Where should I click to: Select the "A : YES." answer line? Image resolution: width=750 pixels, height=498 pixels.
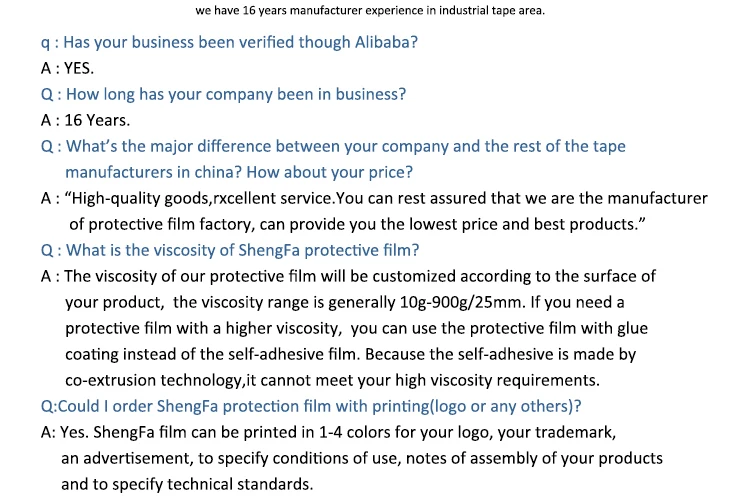coord(67,69)
